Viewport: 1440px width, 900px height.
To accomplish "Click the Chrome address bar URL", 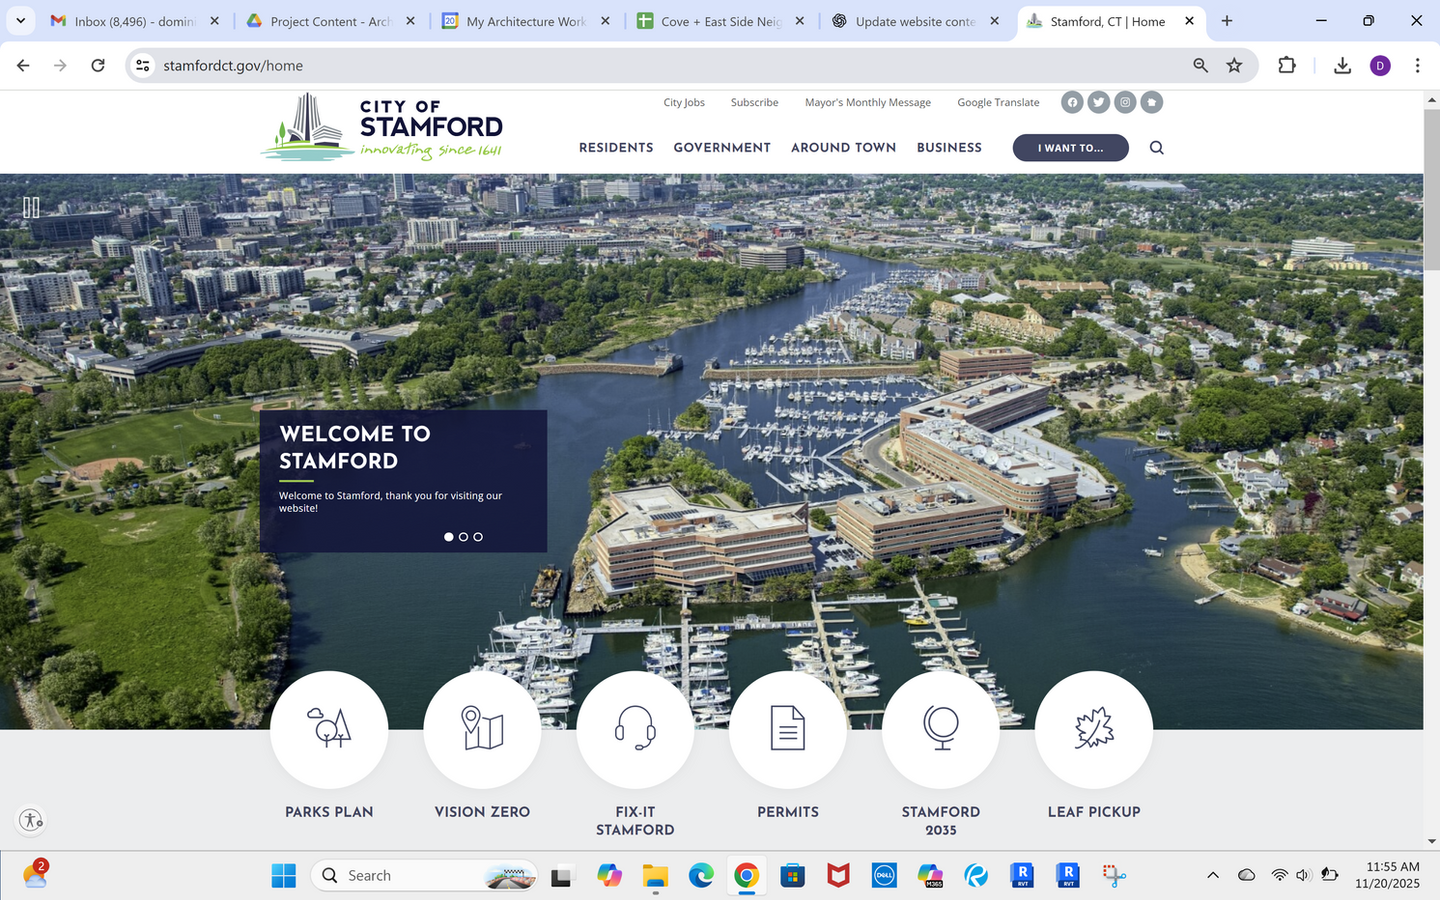I will click(x=233, y=65).
